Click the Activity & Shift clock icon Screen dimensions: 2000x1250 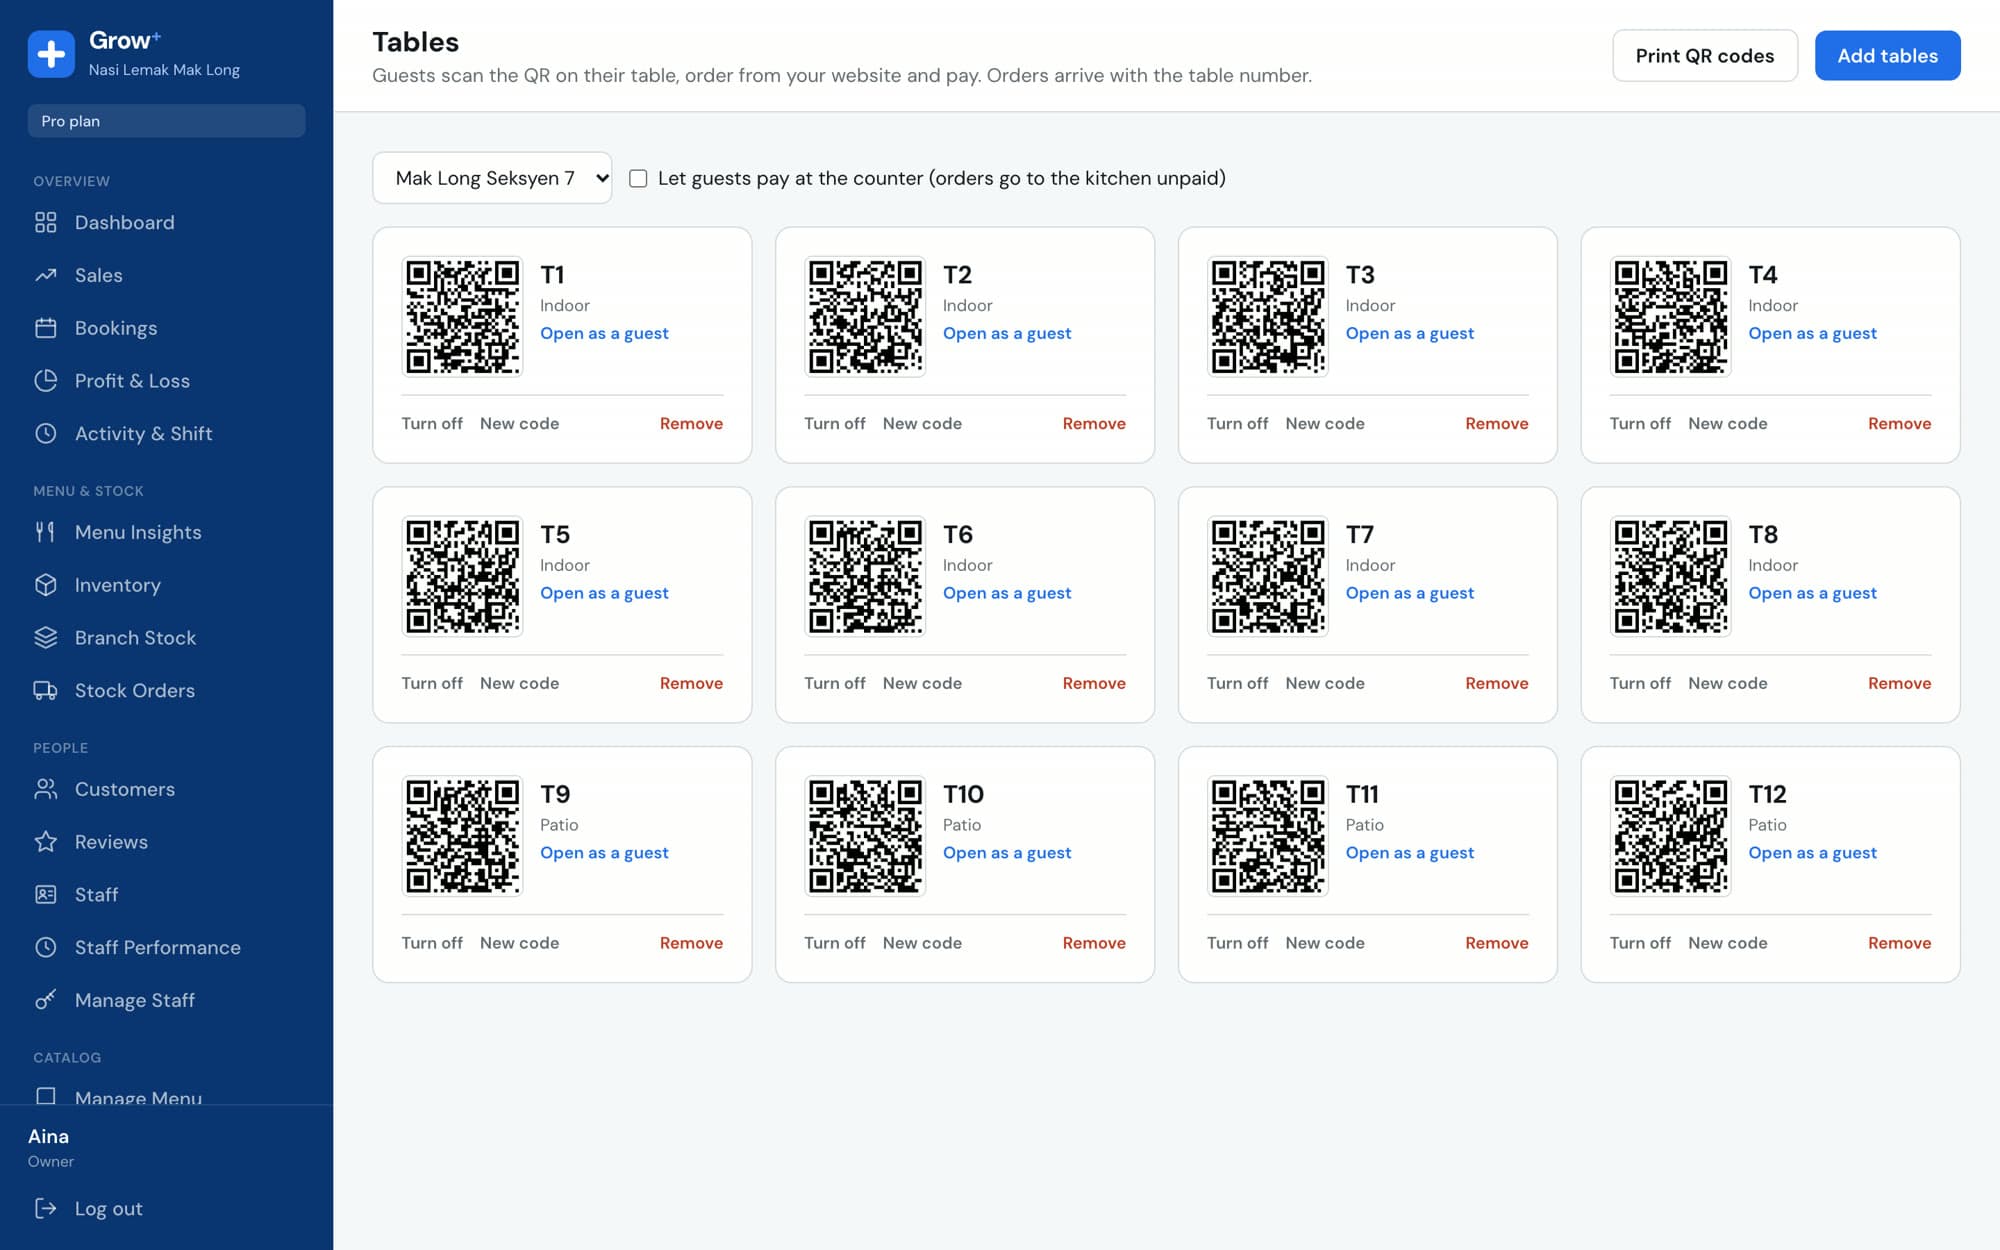(46, 433)
